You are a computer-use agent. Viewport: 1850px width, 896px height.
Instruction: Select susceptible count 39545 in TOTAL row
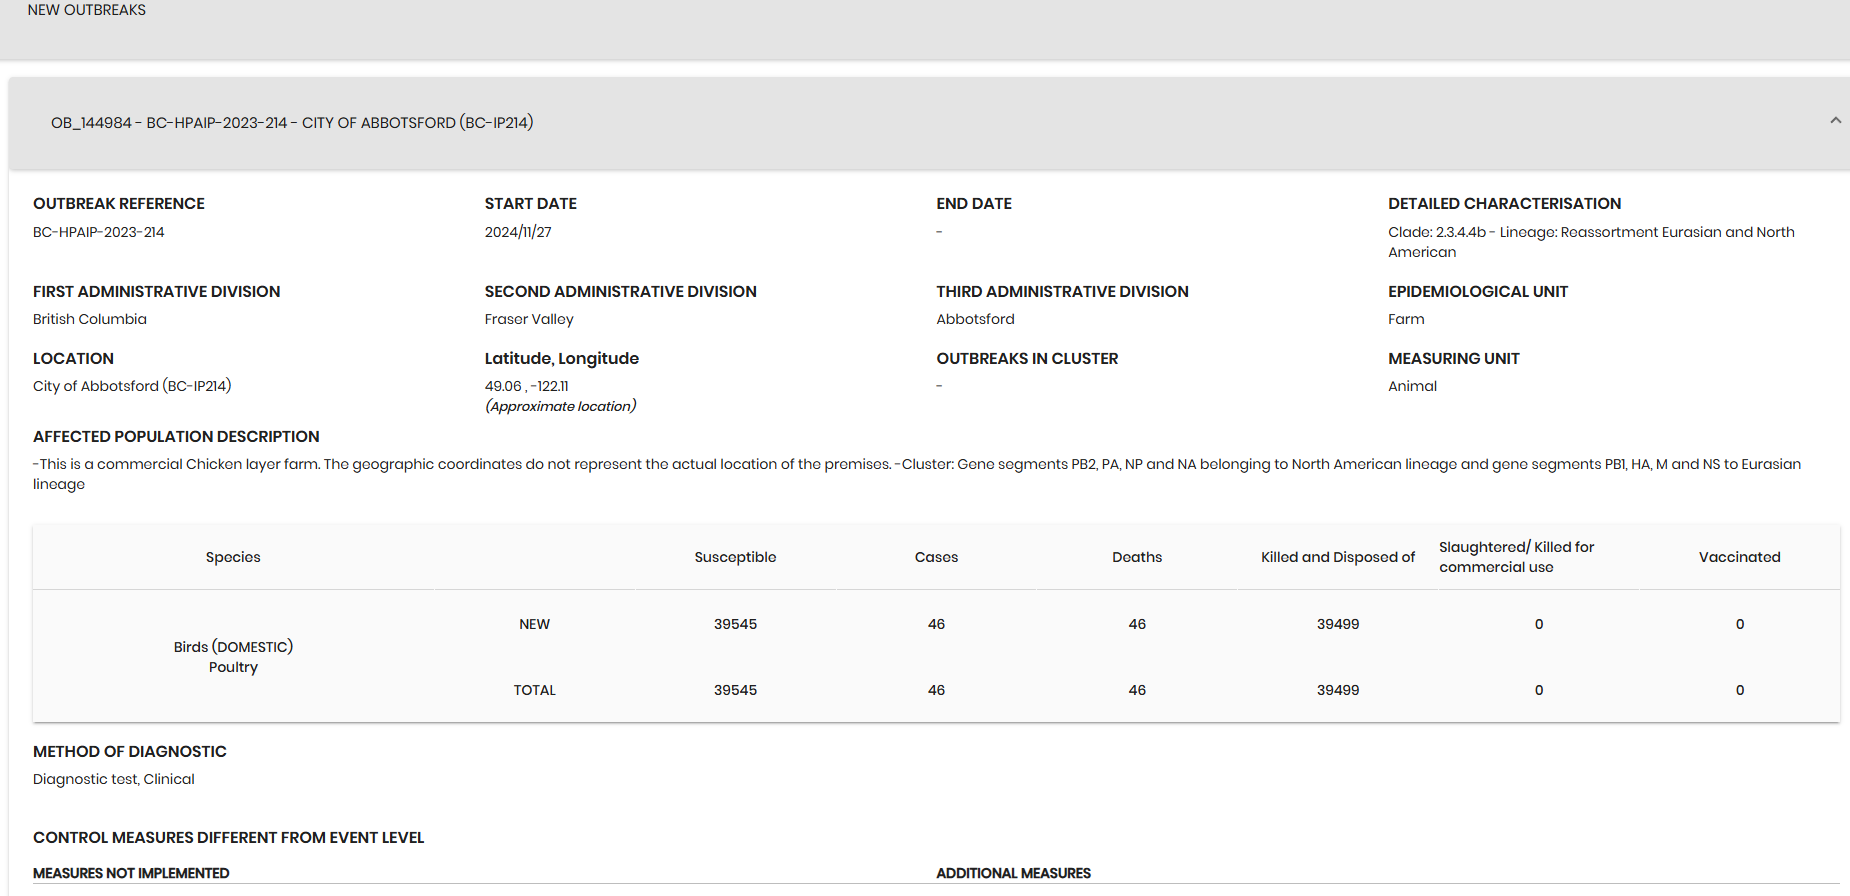click(x=735, y=690)
